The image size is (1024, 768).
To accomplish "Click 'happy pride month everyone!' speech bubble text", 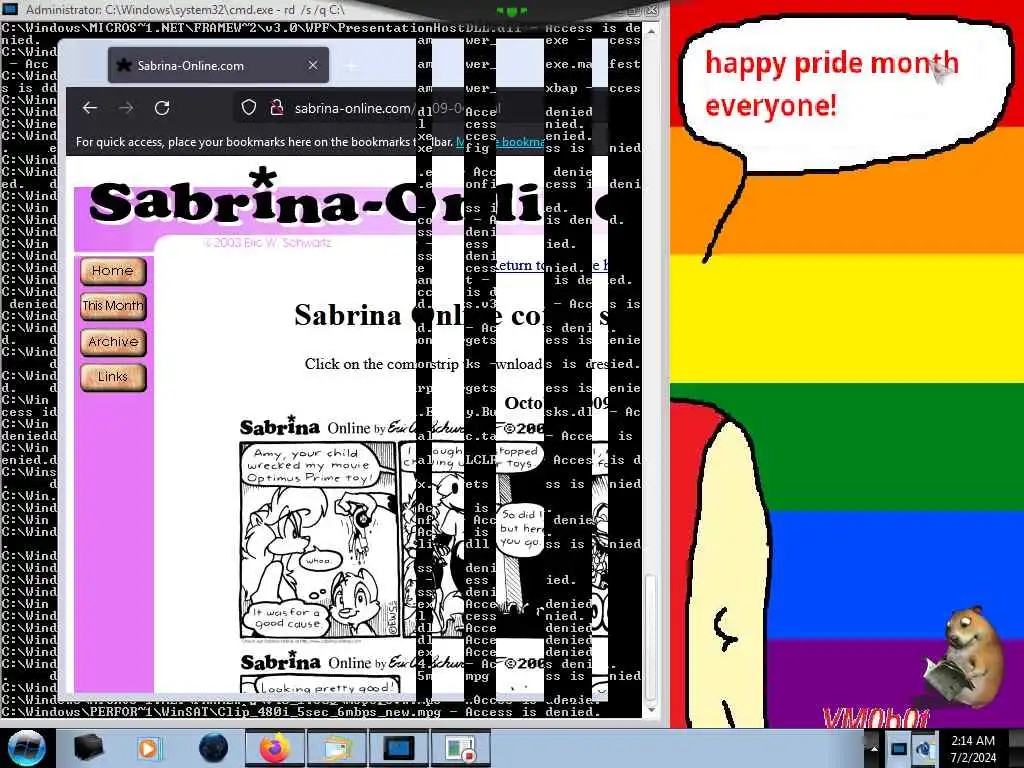I will [831, 84].
